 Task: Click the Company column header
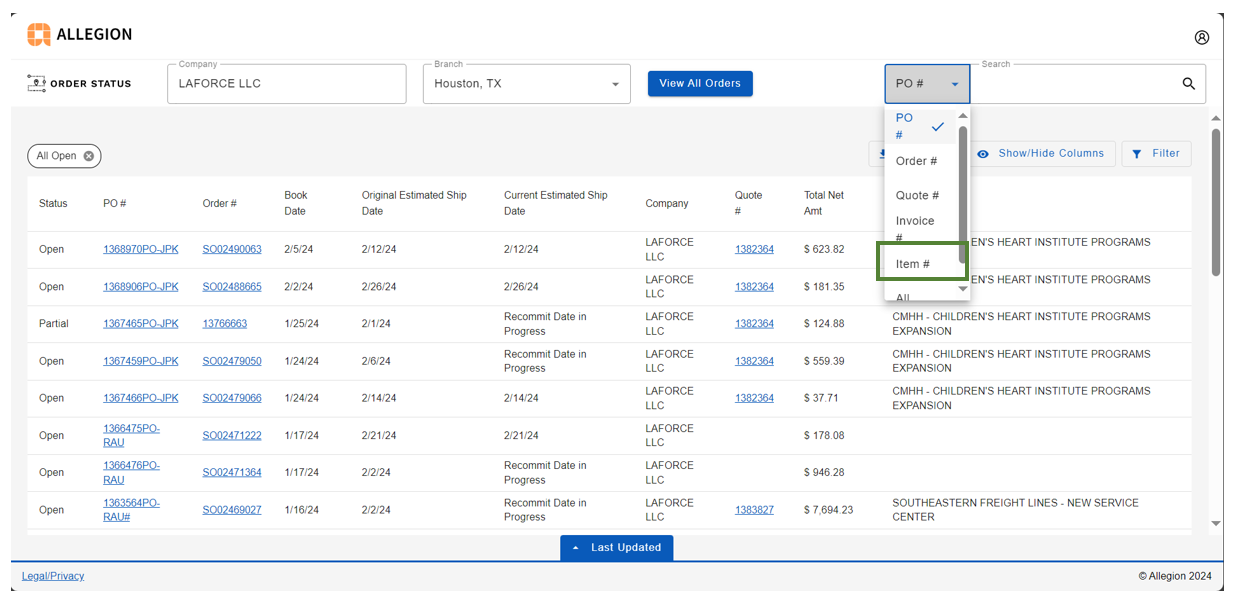pos(667,203)
